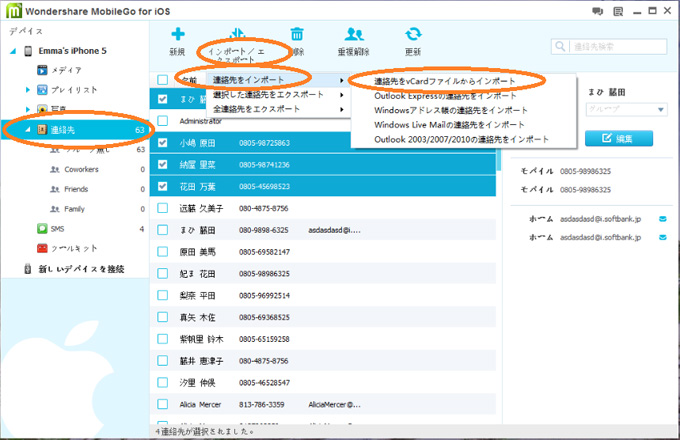Check the 远藤 久美子 contact checkbox
680x440 pixels.
(163, 208)
